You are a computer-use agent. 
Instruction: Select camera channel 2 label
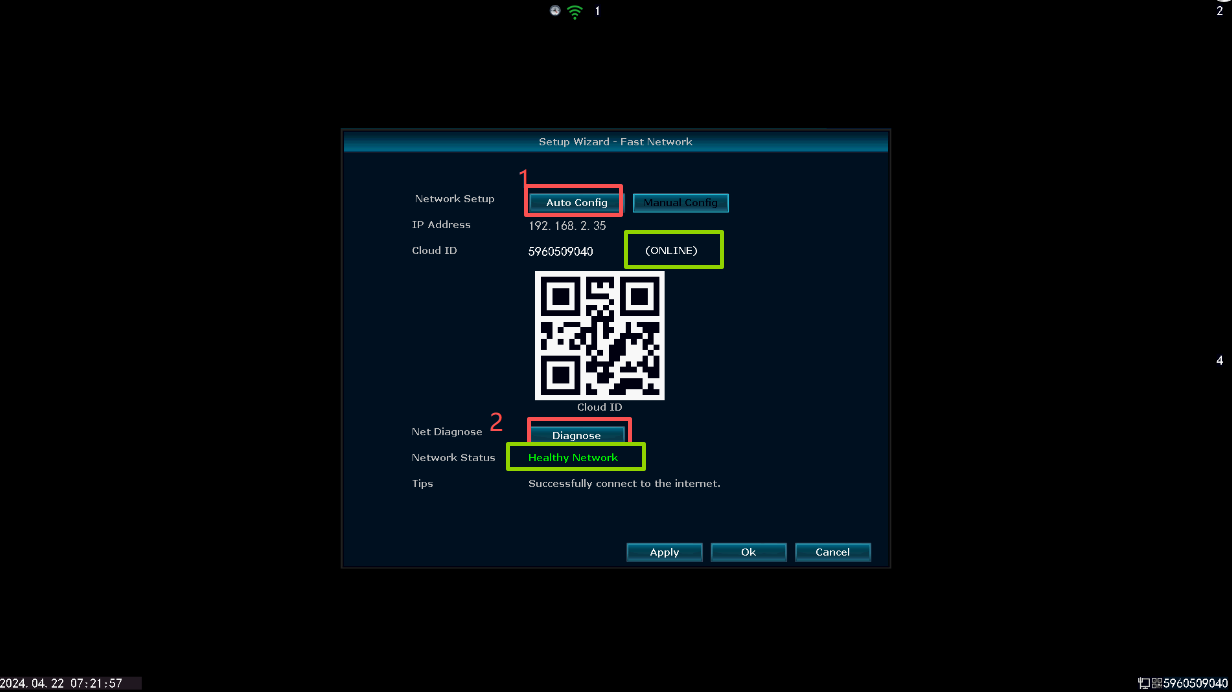[1220, 11]
